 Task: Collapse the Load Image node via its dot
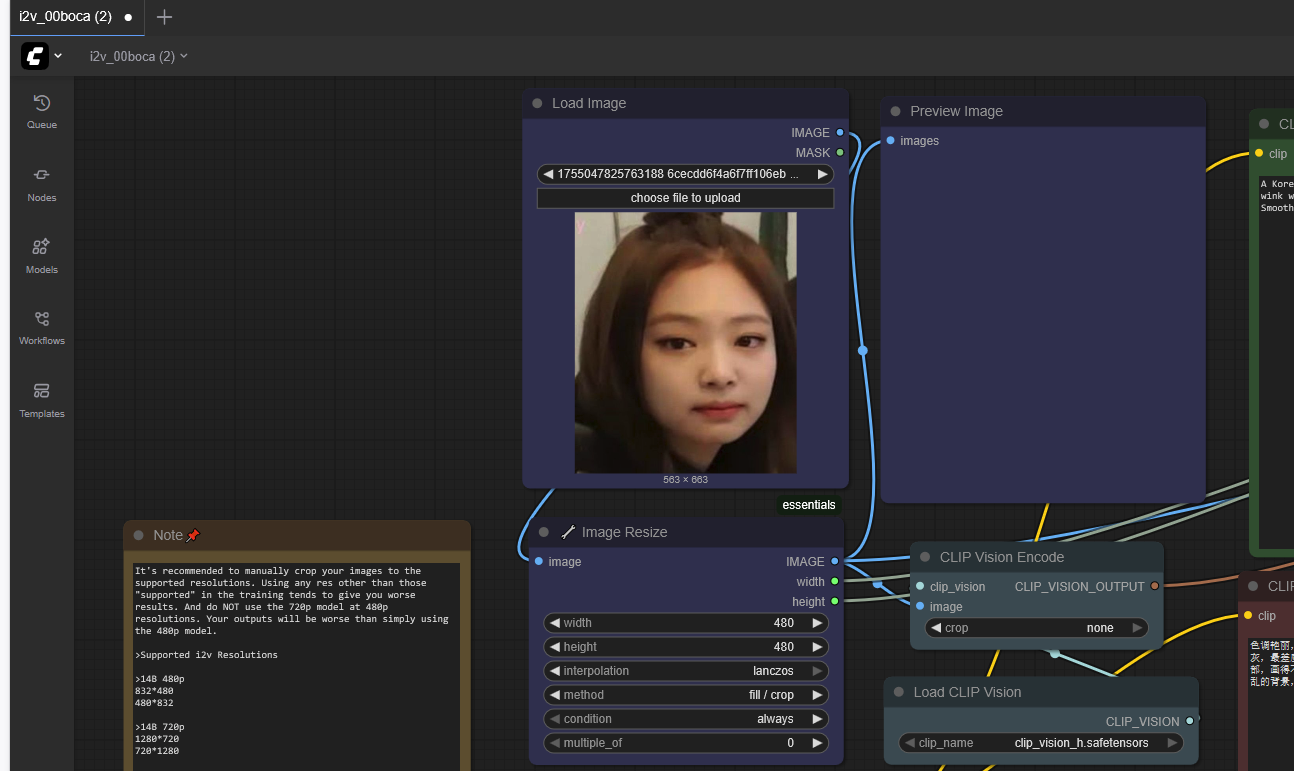538,104
